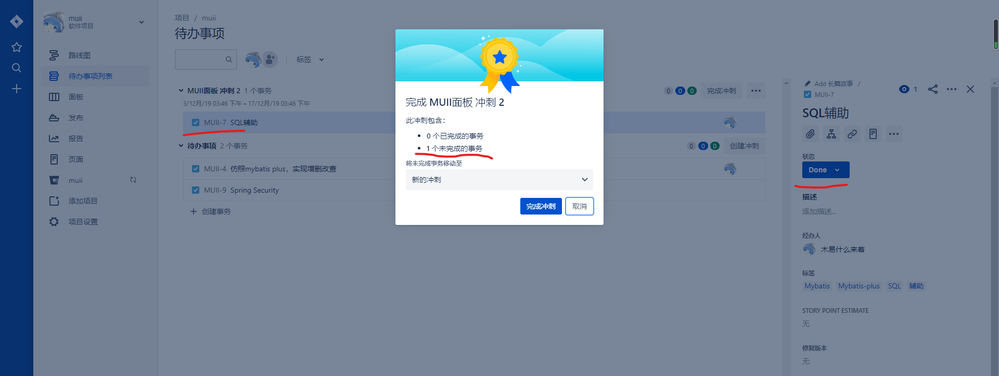This screenshot has width=999, height=376.
Task: Collapse the MUII面板 冲刺 2 sprint section
Action: (181, 91)
